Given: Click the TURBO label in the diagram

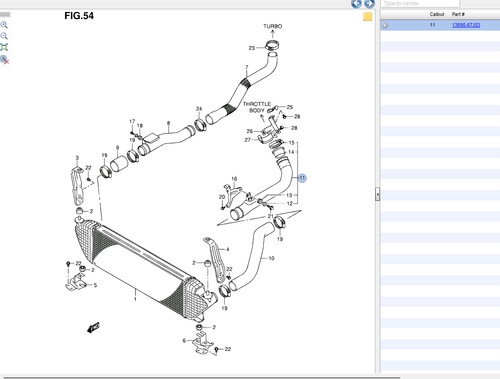Looking at the screenshot, I should pos(273,26).
